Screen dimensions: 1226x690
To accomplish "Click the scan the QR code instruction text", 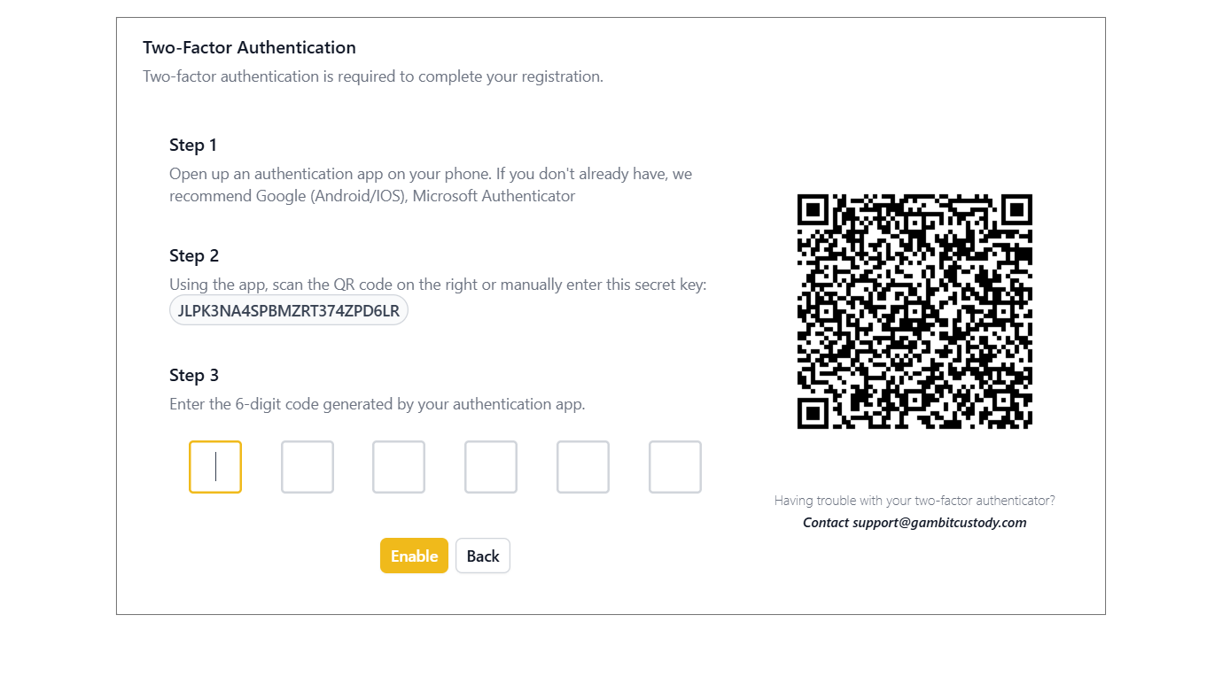I will click(x=438, y=285).
